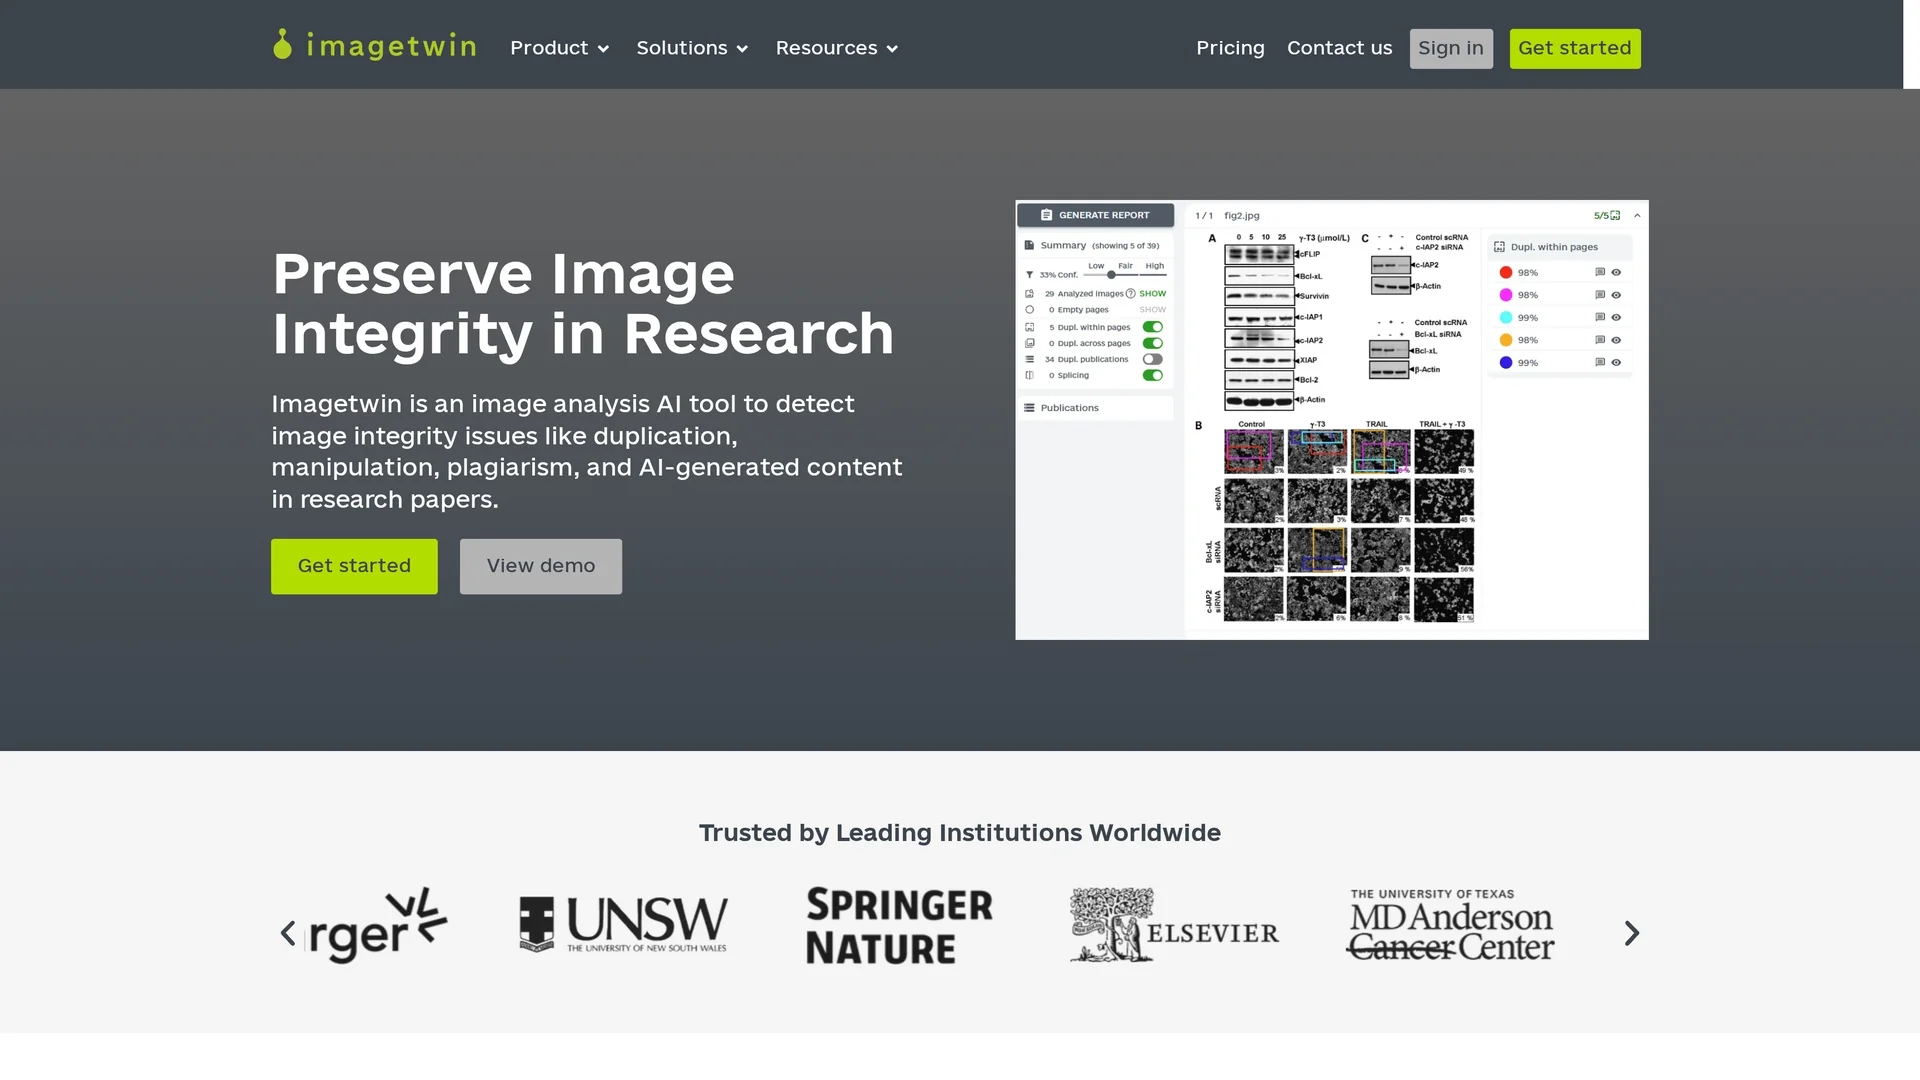The image size is (1920, 1080).
Task: Open comment for the red 98% match
Action: [x=1600, y=273]
